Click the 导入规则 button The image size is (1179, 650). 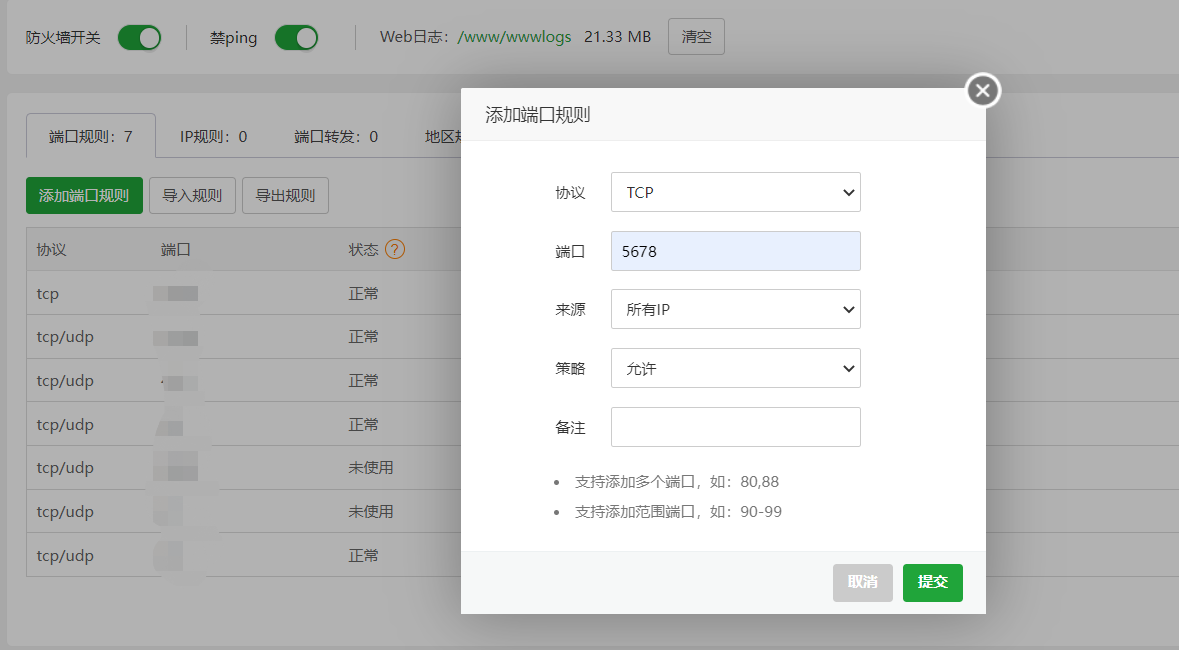click(192, 196)
